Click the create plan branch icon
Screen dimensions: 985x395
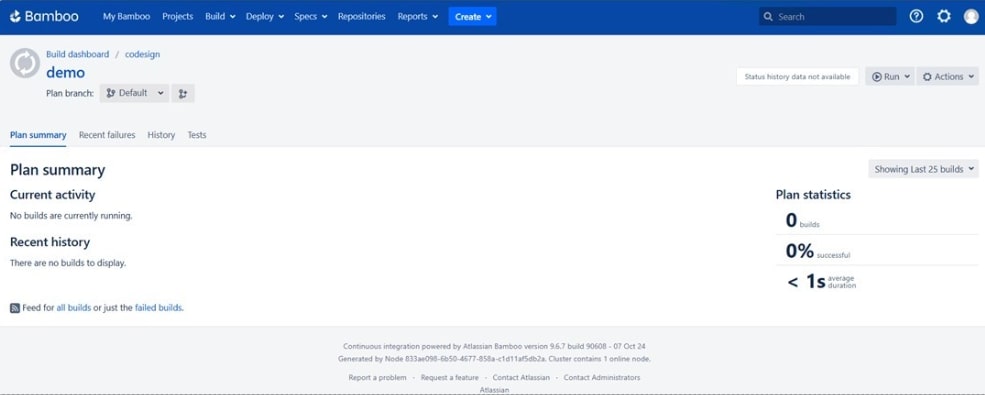[183, 93]
